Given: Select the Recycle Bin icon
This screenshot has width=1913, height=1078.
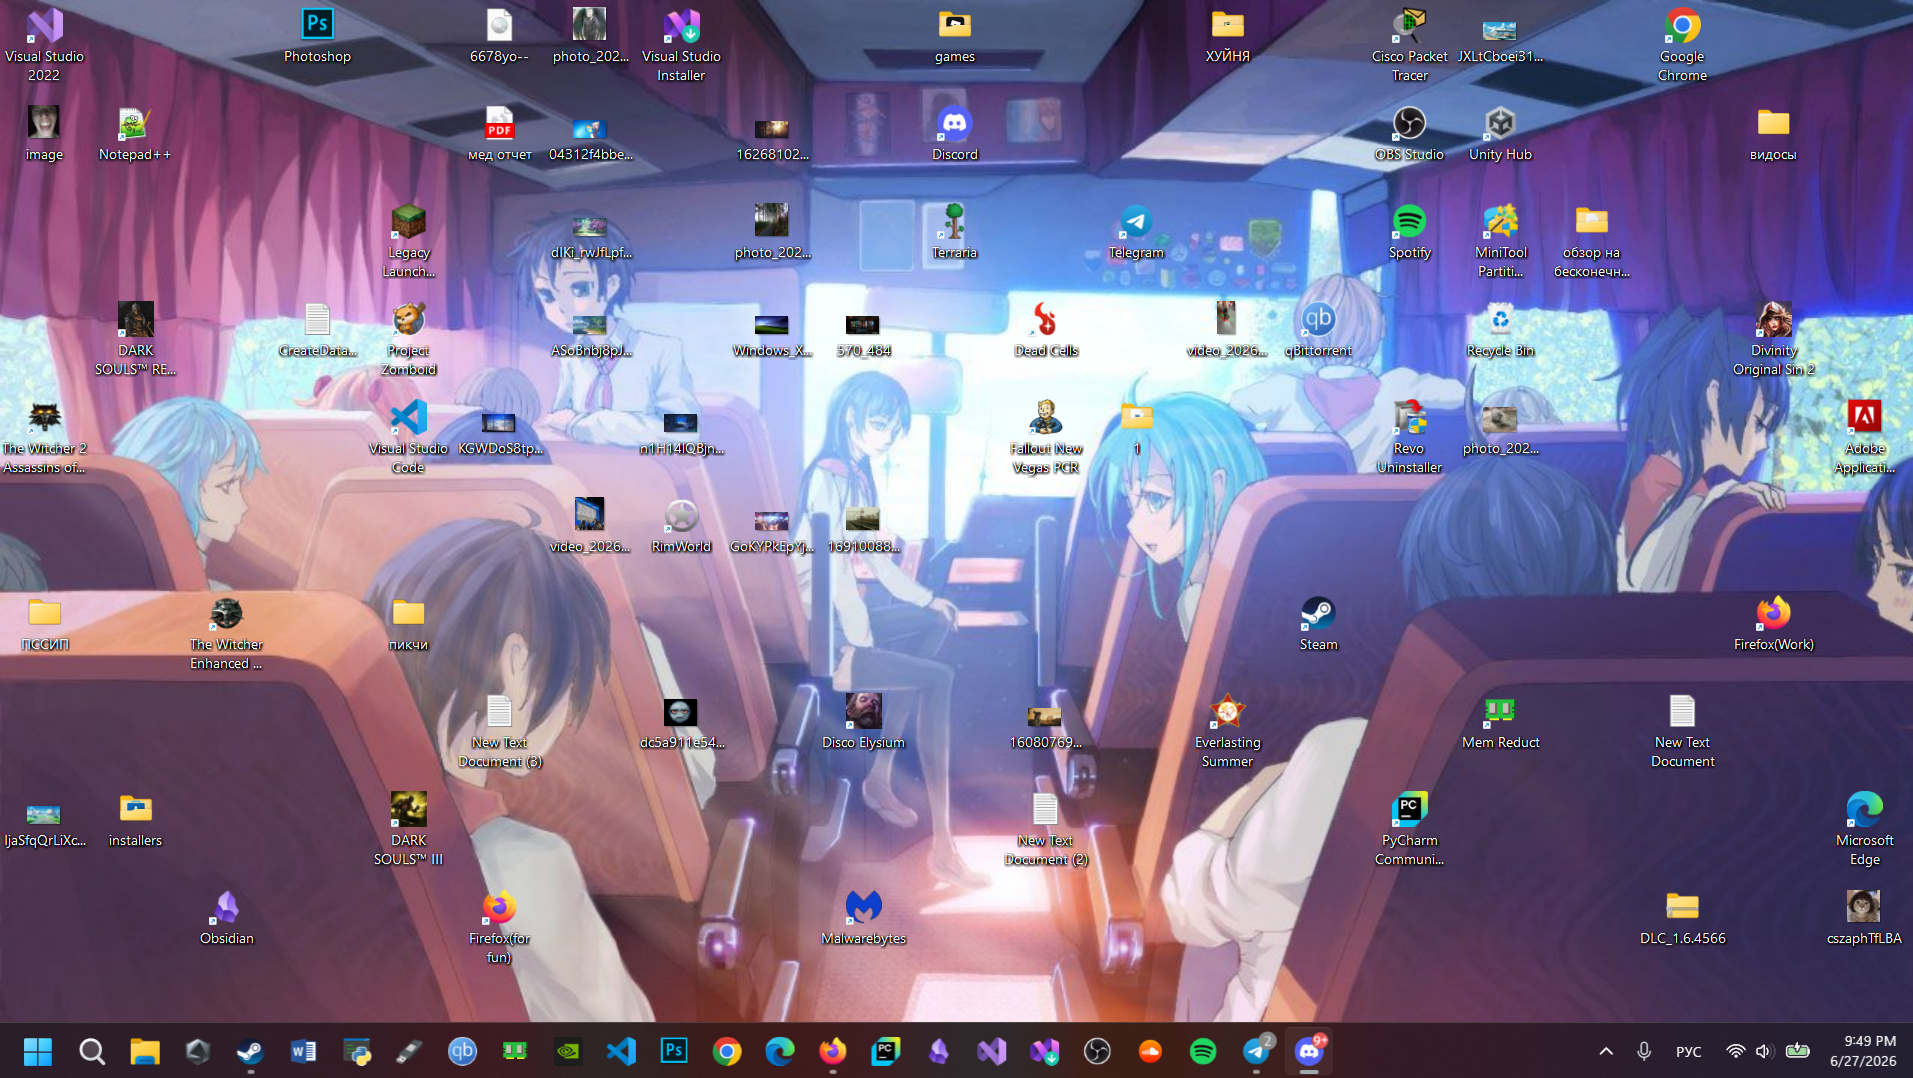Looking at the screenshot, I should coord(1500,330).
